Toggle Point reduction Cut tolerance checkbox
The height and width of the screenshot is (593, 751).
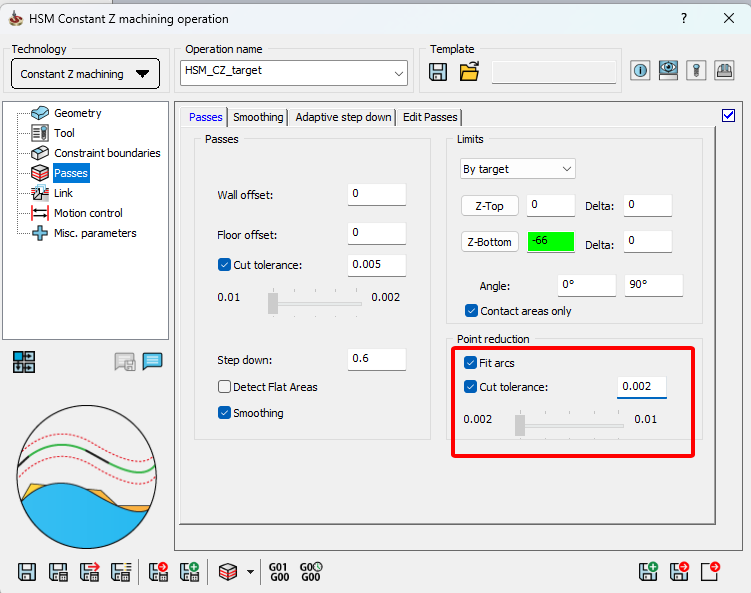[470, 387]
